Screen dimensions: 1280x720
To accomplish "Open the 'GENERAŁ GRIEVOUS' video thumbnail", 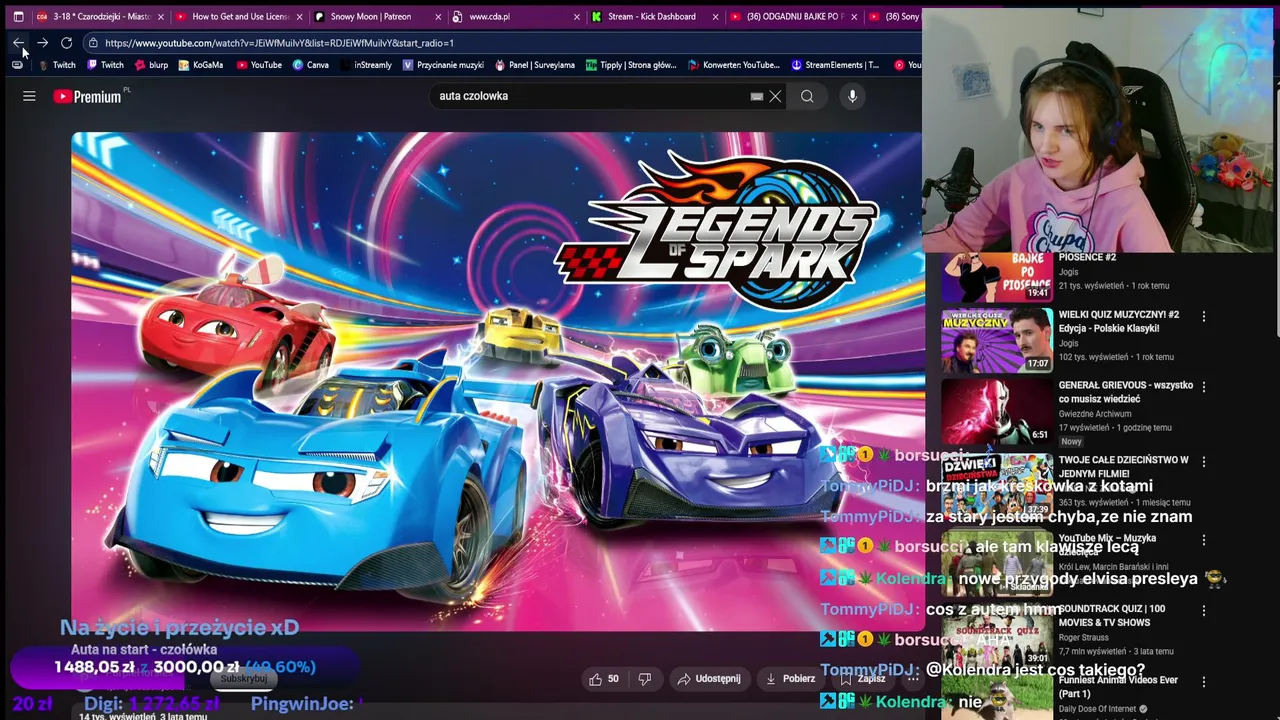I will pos(997,411).
